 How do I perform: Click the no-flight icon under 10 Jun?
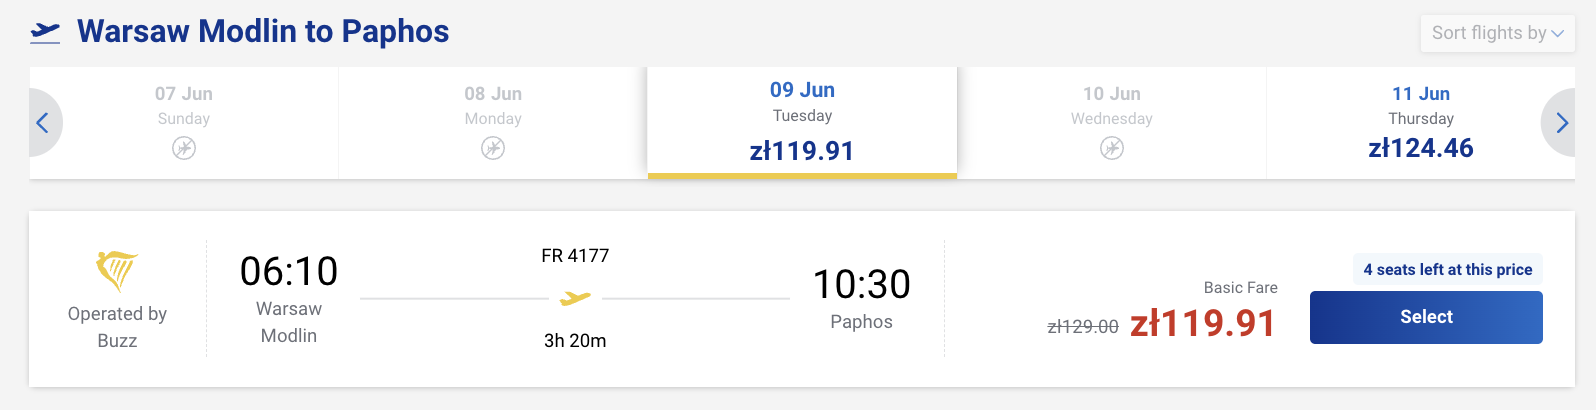click(1112, 149)
